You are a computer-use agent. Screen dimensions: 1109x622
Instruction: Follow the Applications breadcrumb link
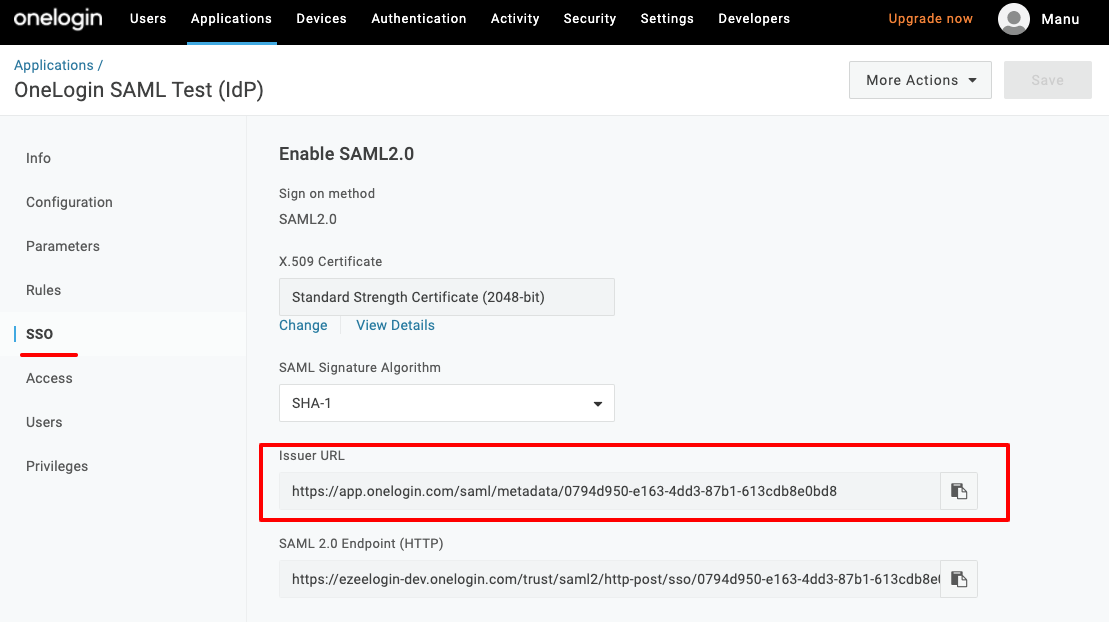coord(54,65)
